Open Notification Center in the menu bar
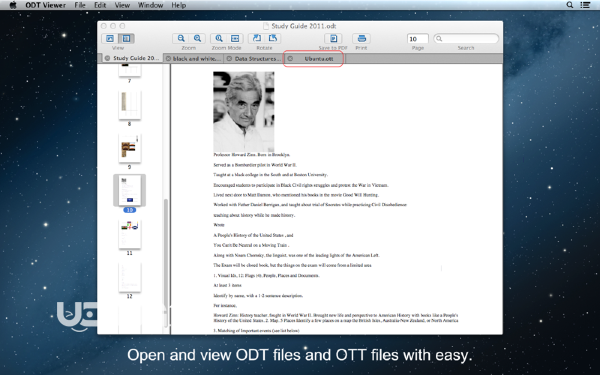600x375 pixels. pos(585,5)
